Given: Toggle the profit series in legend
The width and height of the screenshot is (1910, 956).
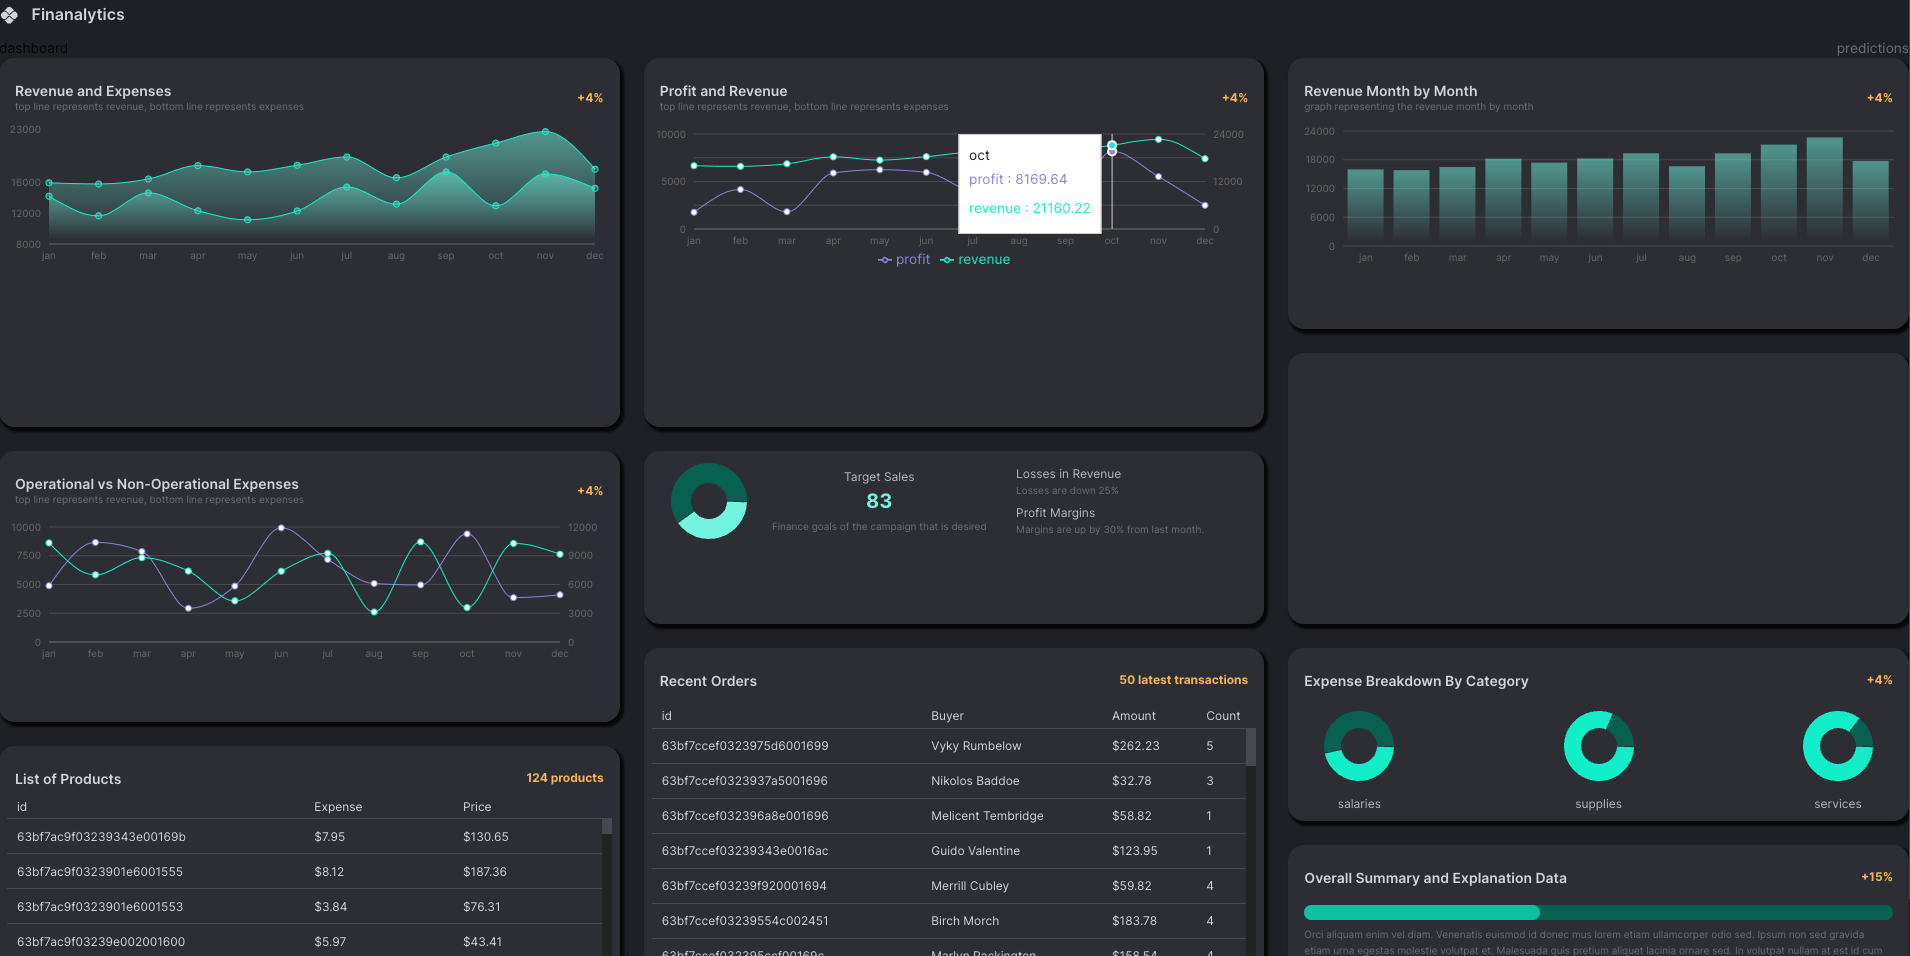Looking at the screenshot, I should pyautogui.click(x=904, y=260).
